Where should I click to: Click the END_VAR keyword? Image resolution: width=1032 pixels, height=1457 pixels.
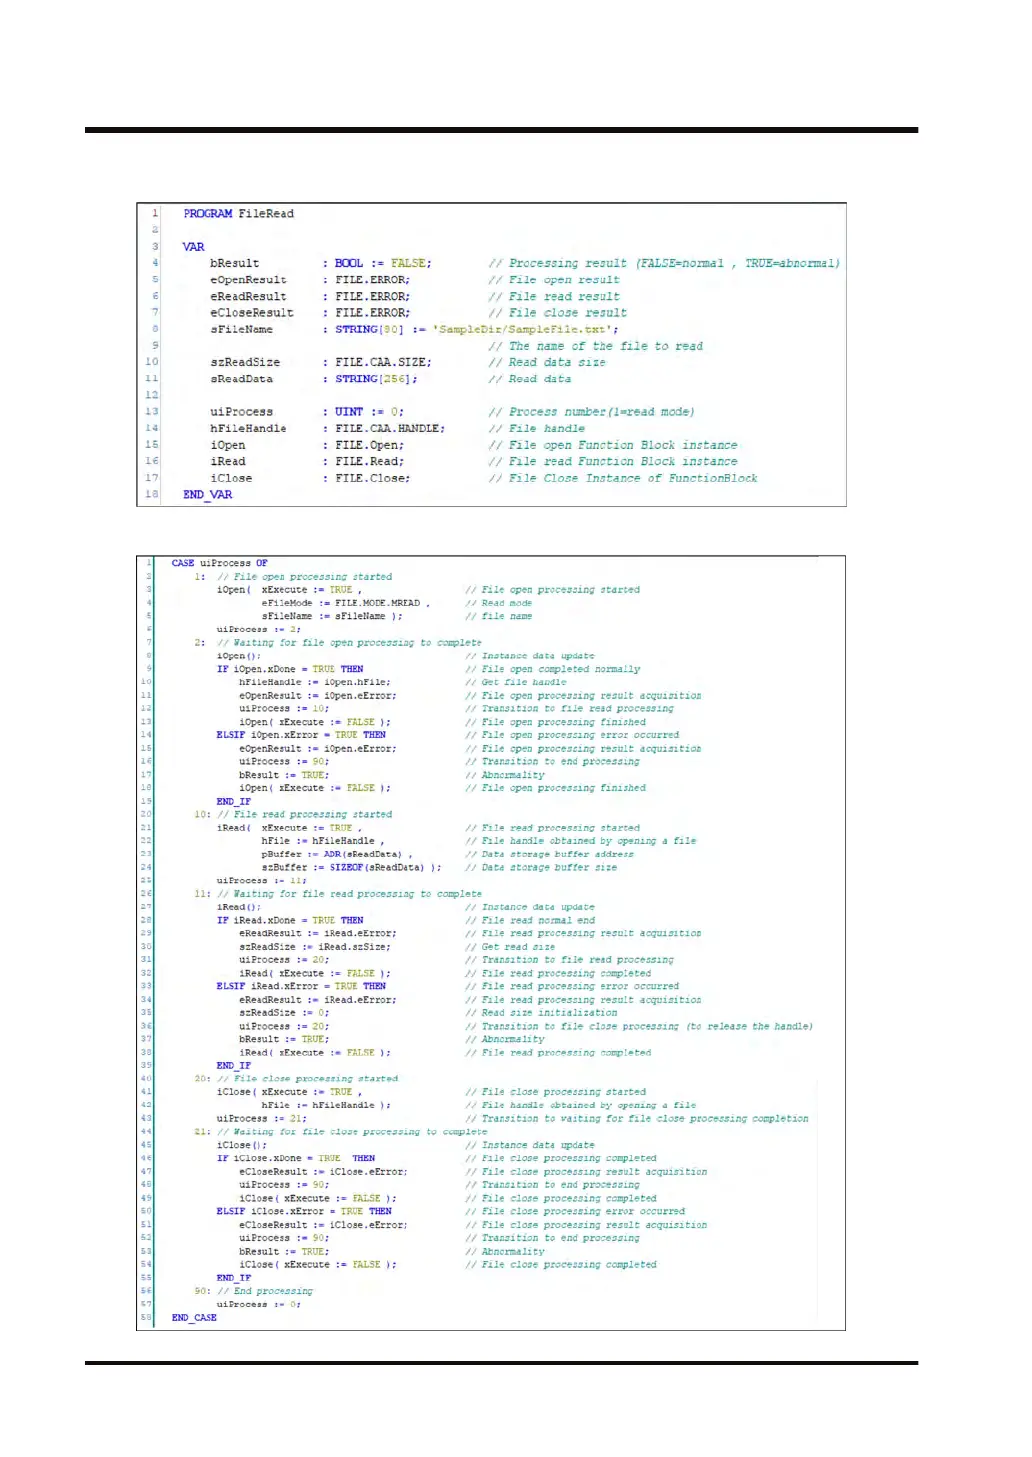(x=207, y=494)
